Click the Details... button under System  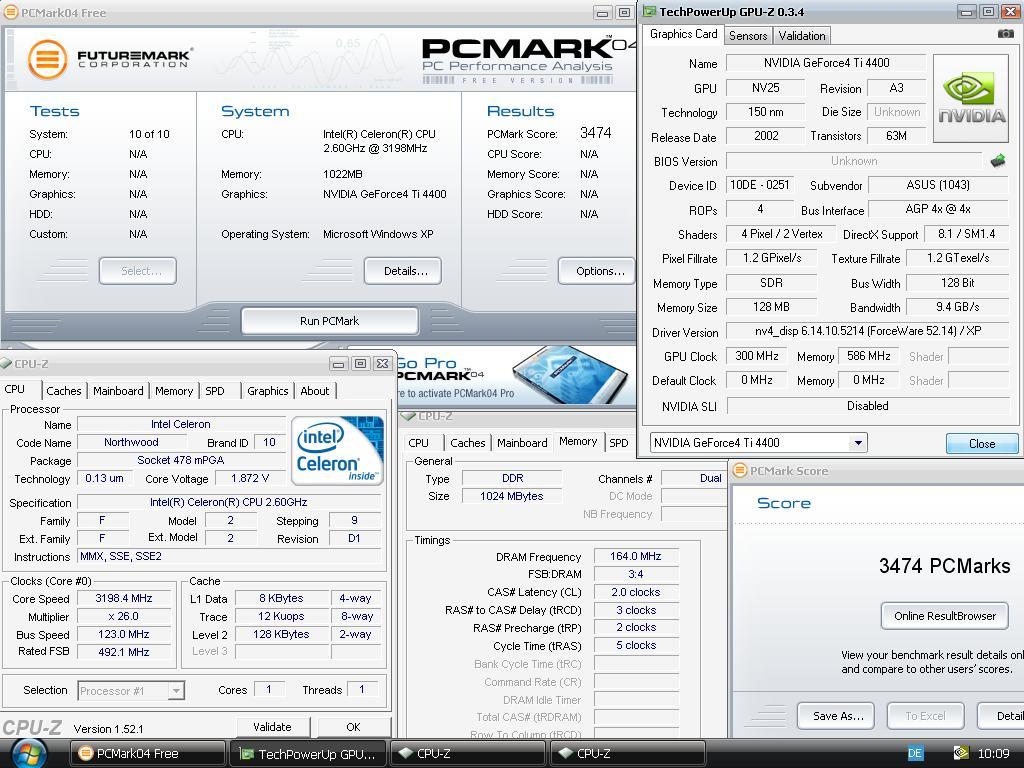(x=403, y=271)
